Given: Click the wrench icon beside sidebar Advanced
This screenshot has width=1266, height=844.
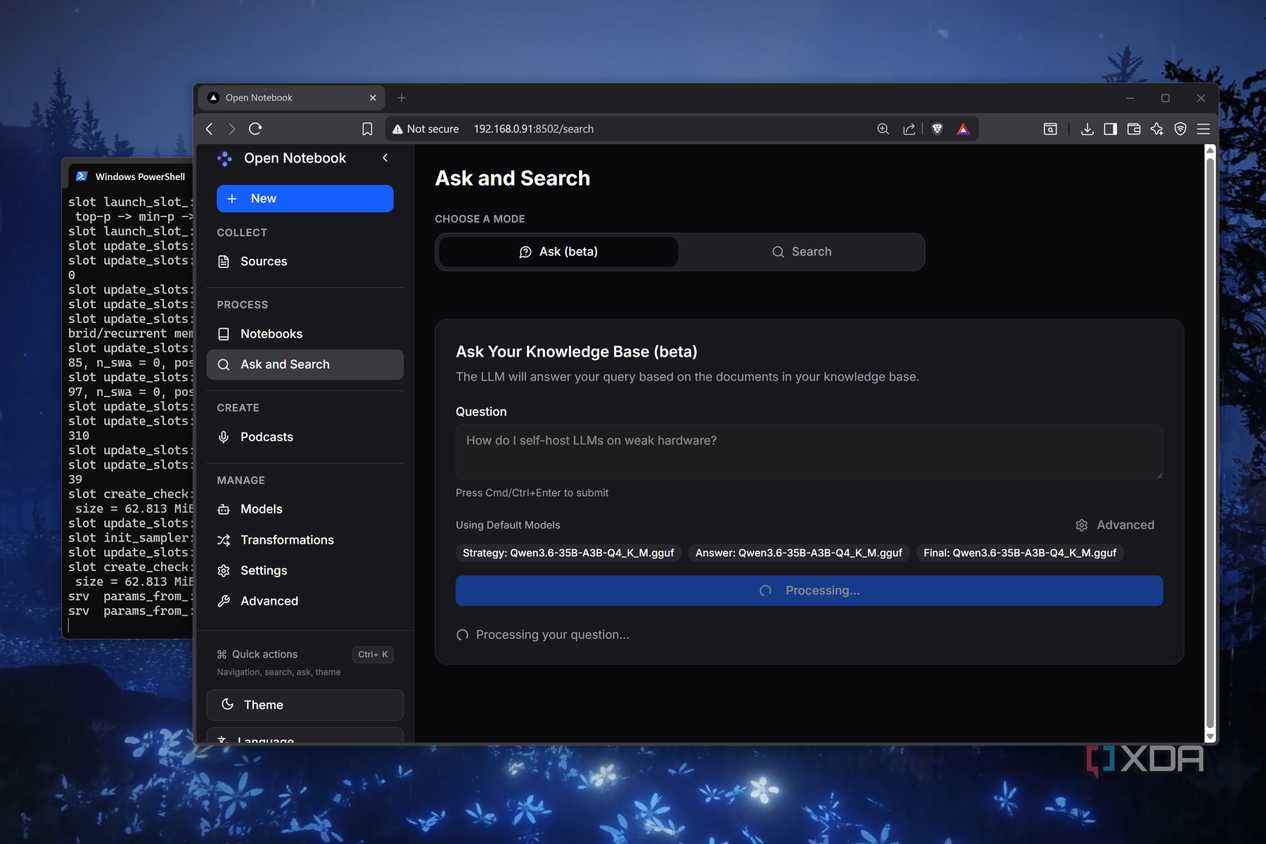Looking at the screenshot, I should [x=224, y=601].
